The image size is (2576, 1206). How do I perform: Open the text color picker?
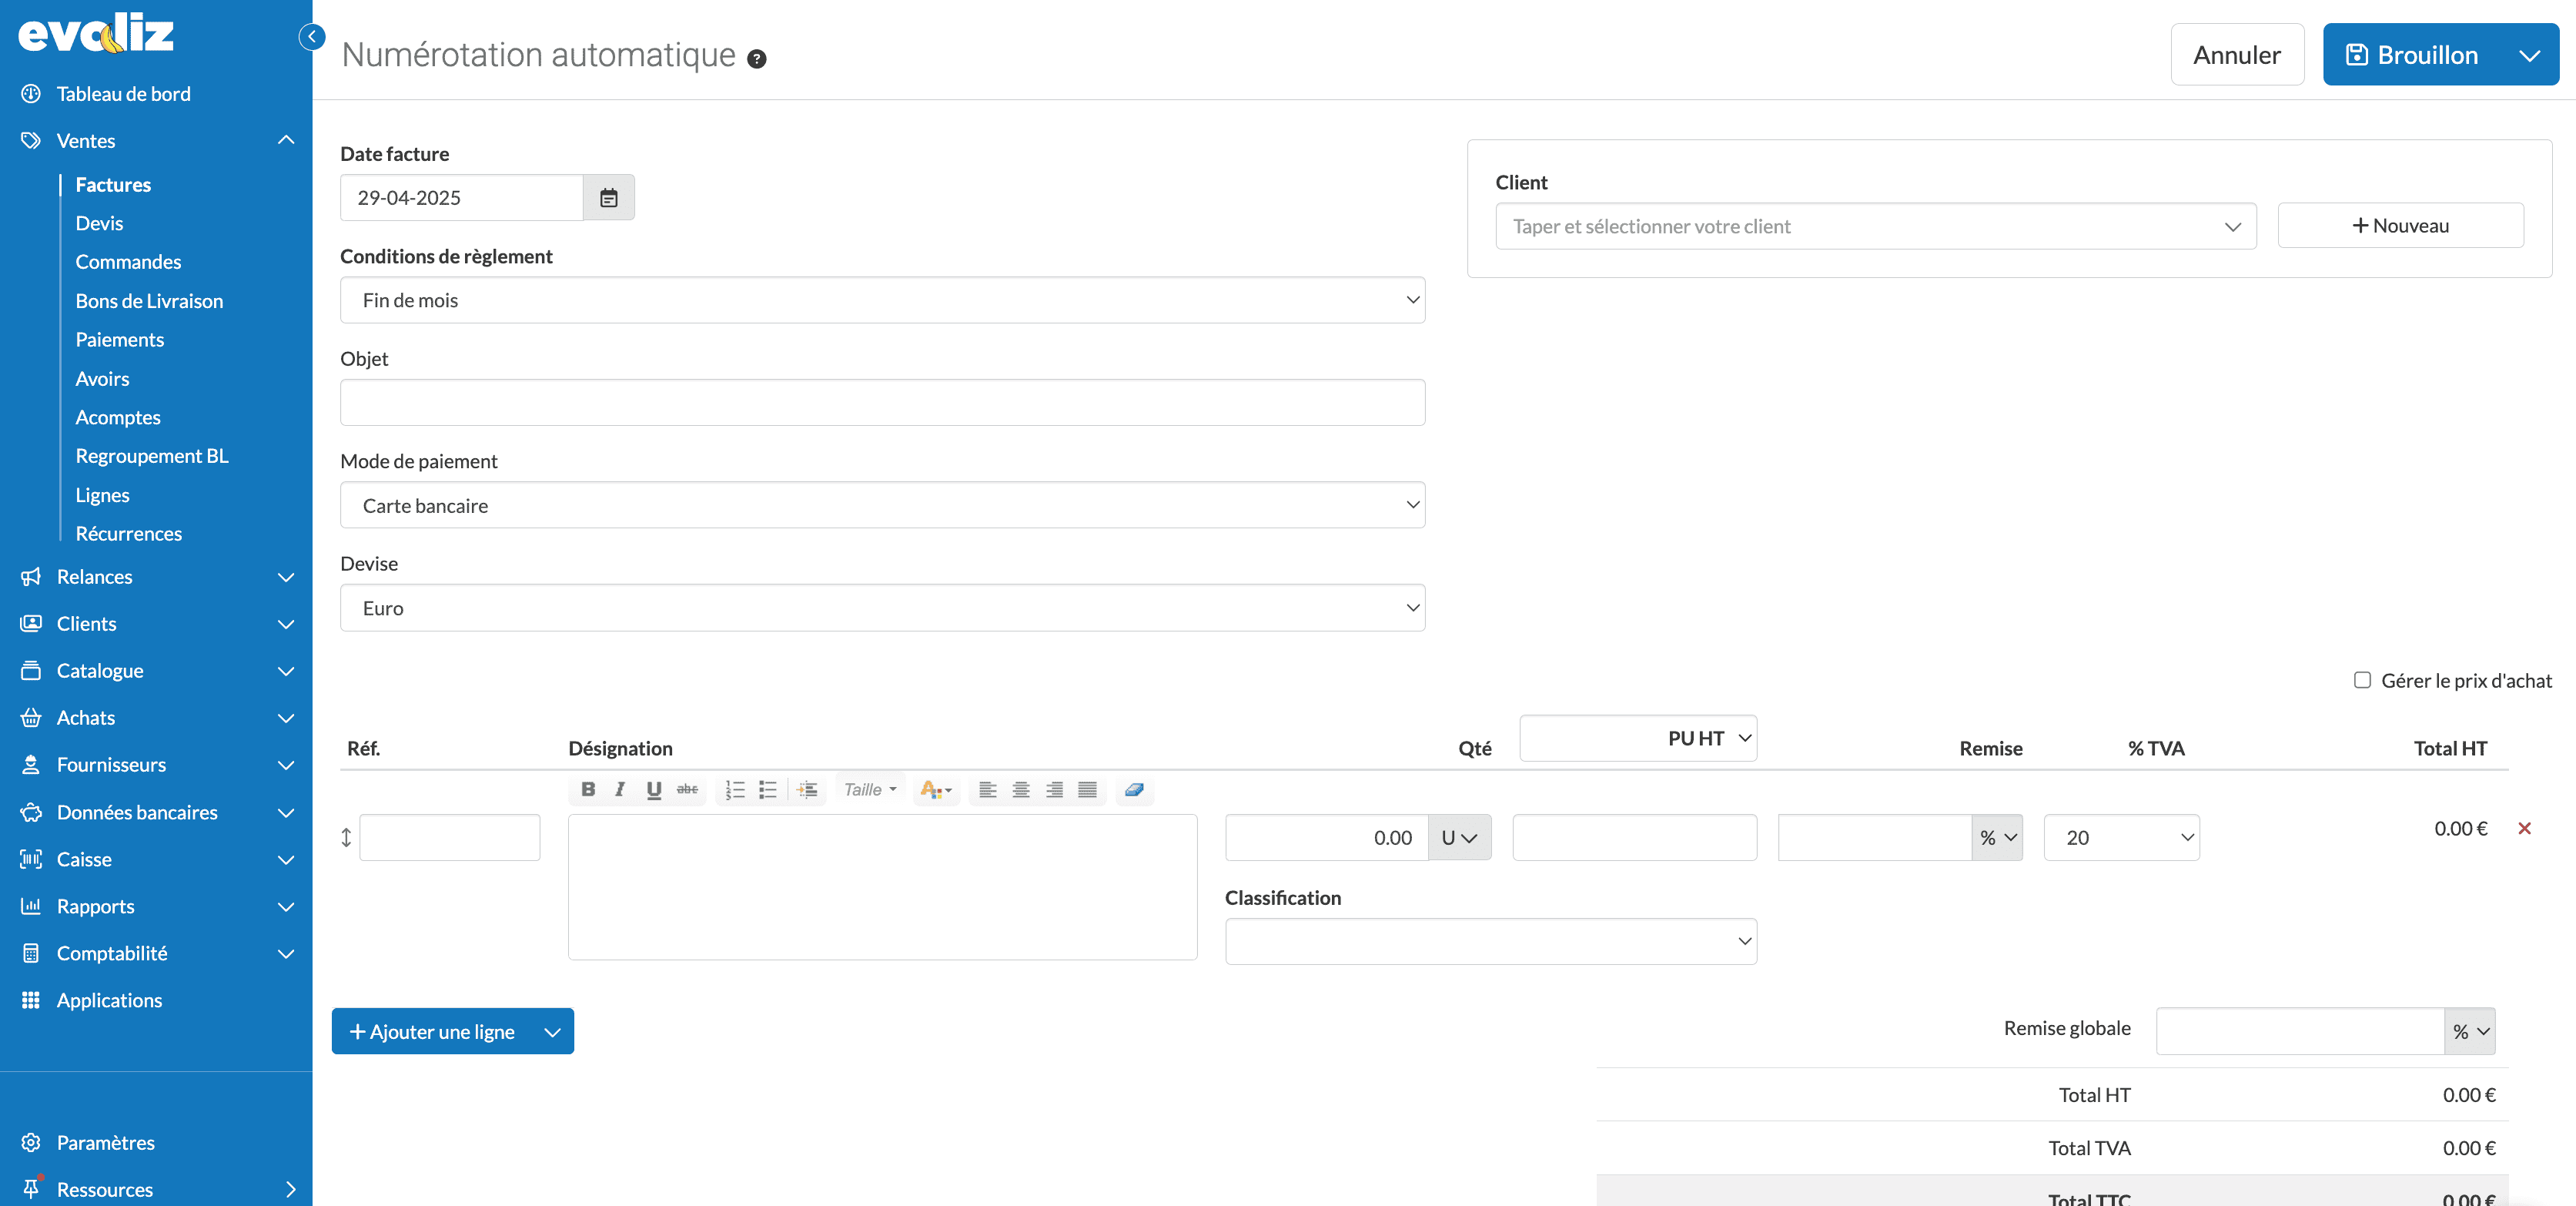(935, 789)
